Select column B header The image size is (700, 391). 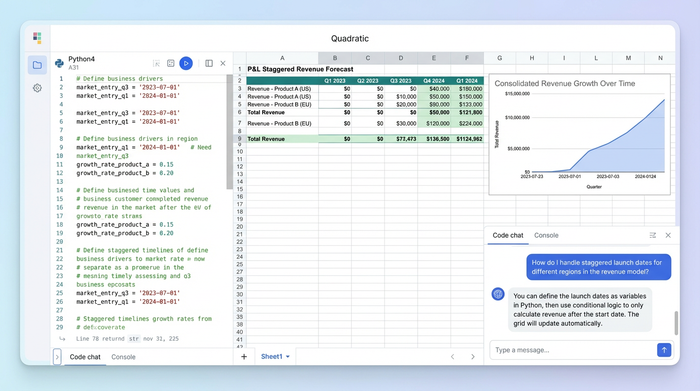pyautogui.click(x=335, y=58)
